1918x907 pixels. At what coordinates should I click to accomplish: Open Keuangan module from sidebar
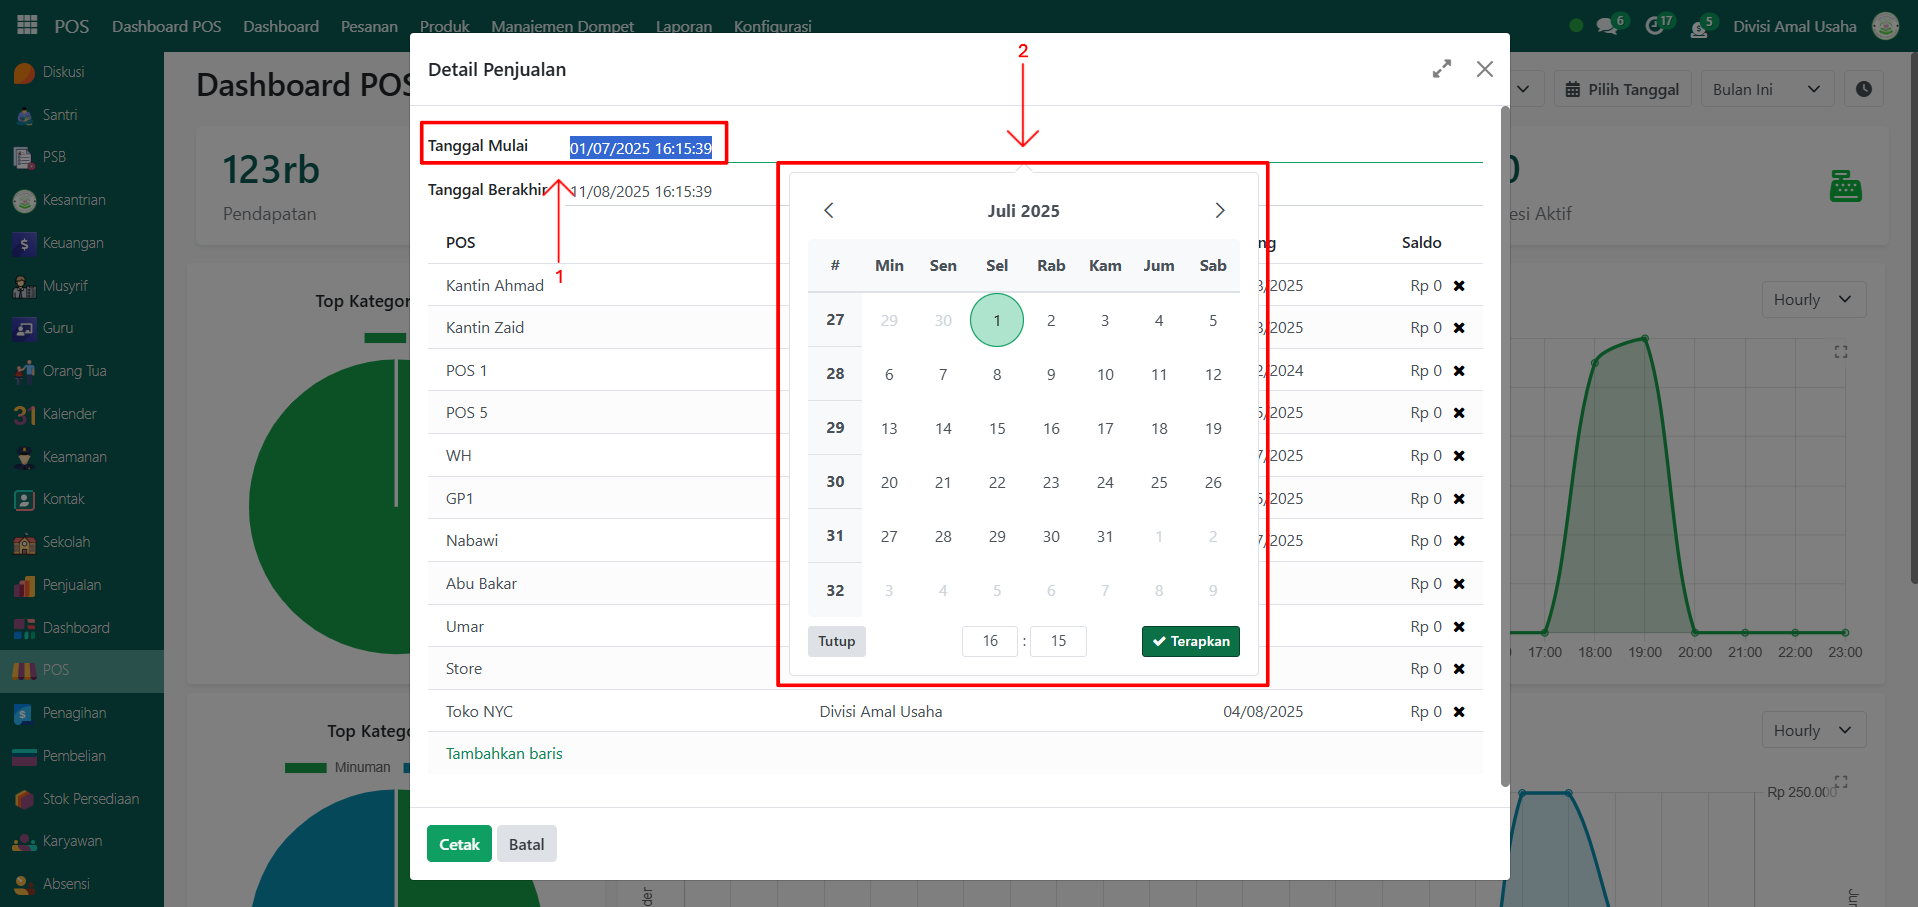72,243
